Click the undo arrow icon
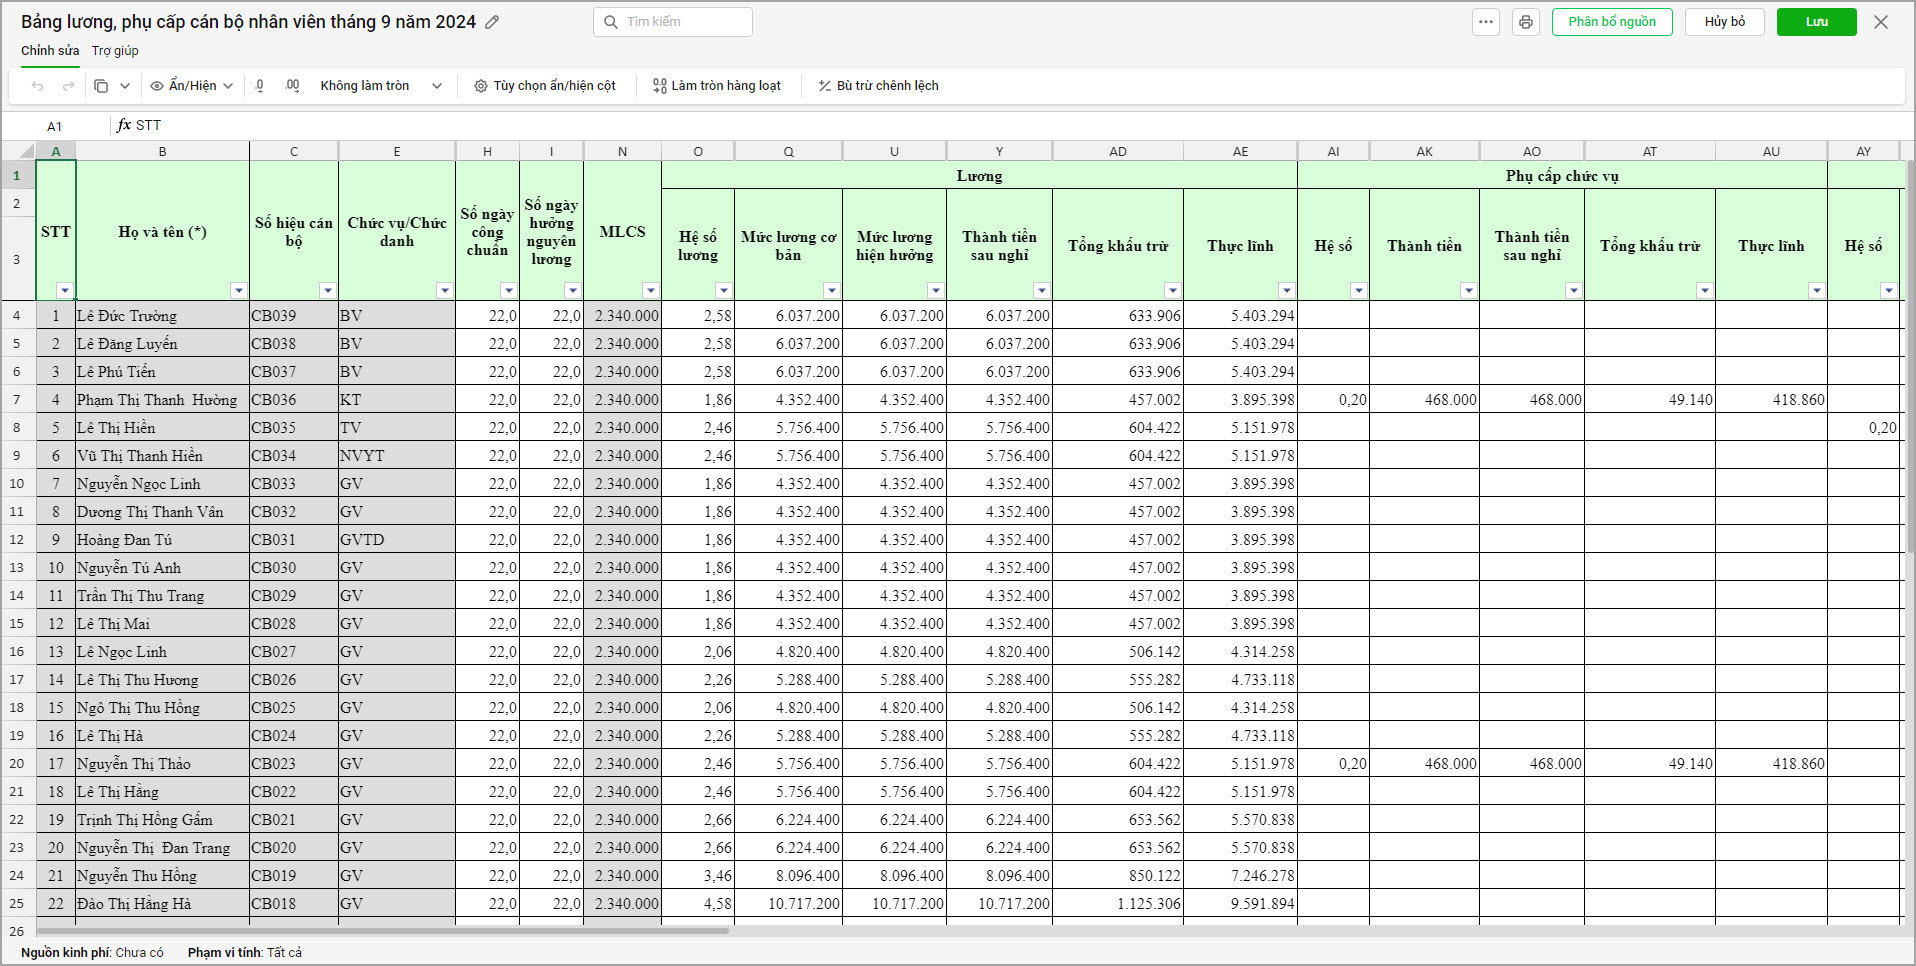This screenshot has width=1916, height=966. point(38,86)
